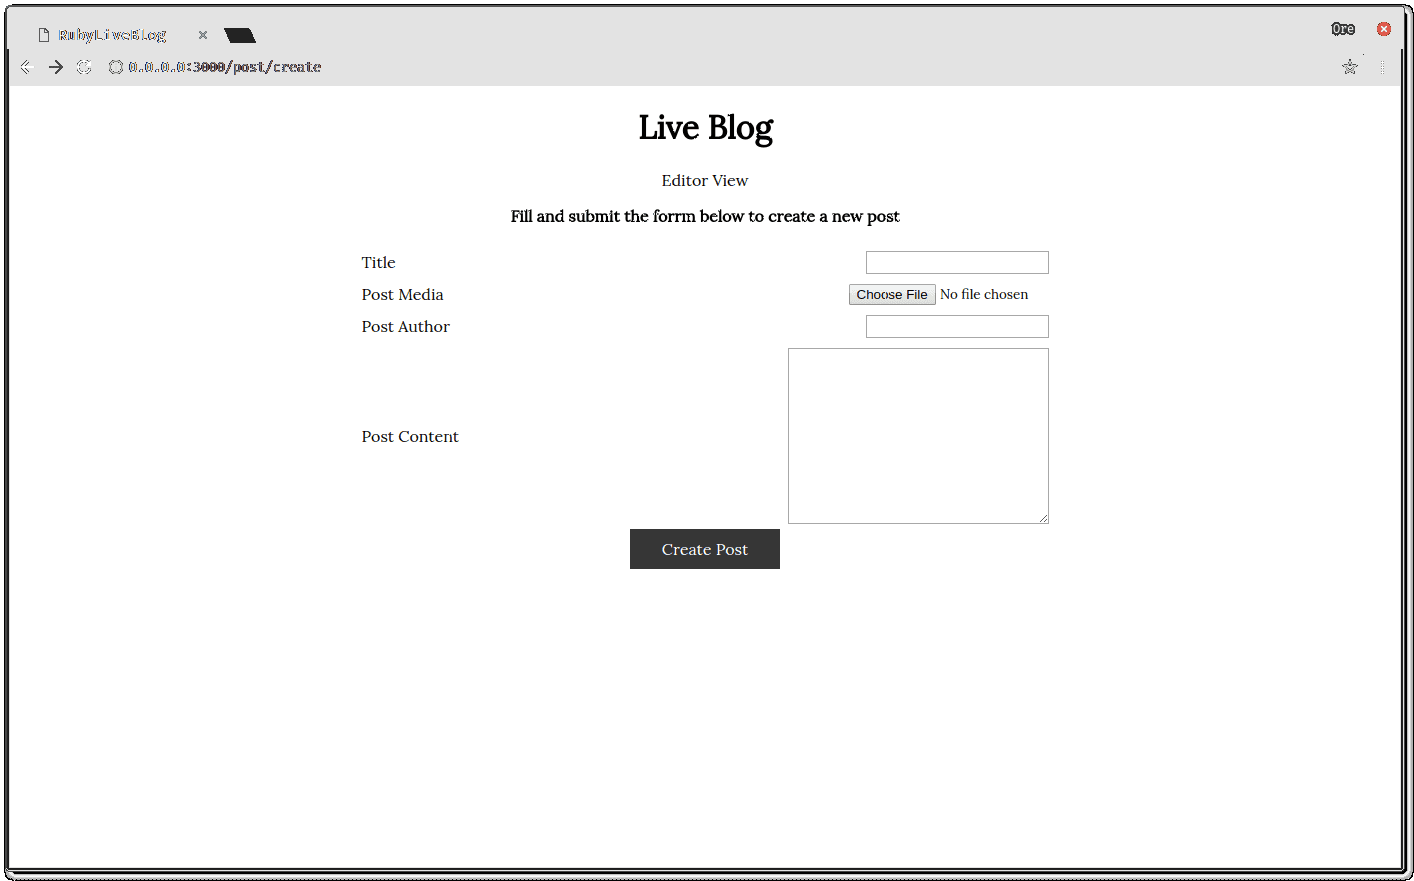Screen dimensions: 1414x881
Task: Navigate back using the browser back arrow
Action: pos(27,67)
